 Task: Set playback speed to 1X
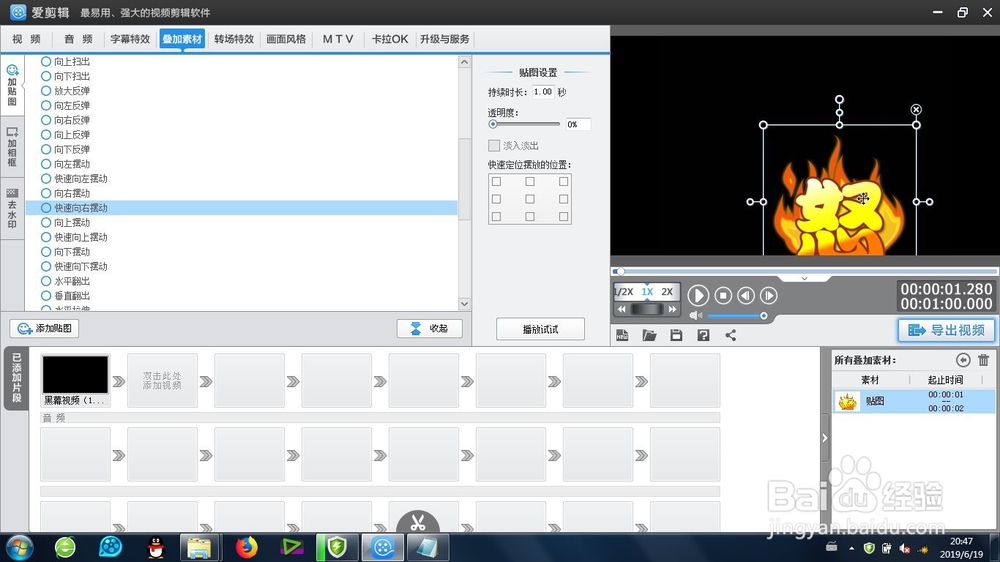pos(647,292)
